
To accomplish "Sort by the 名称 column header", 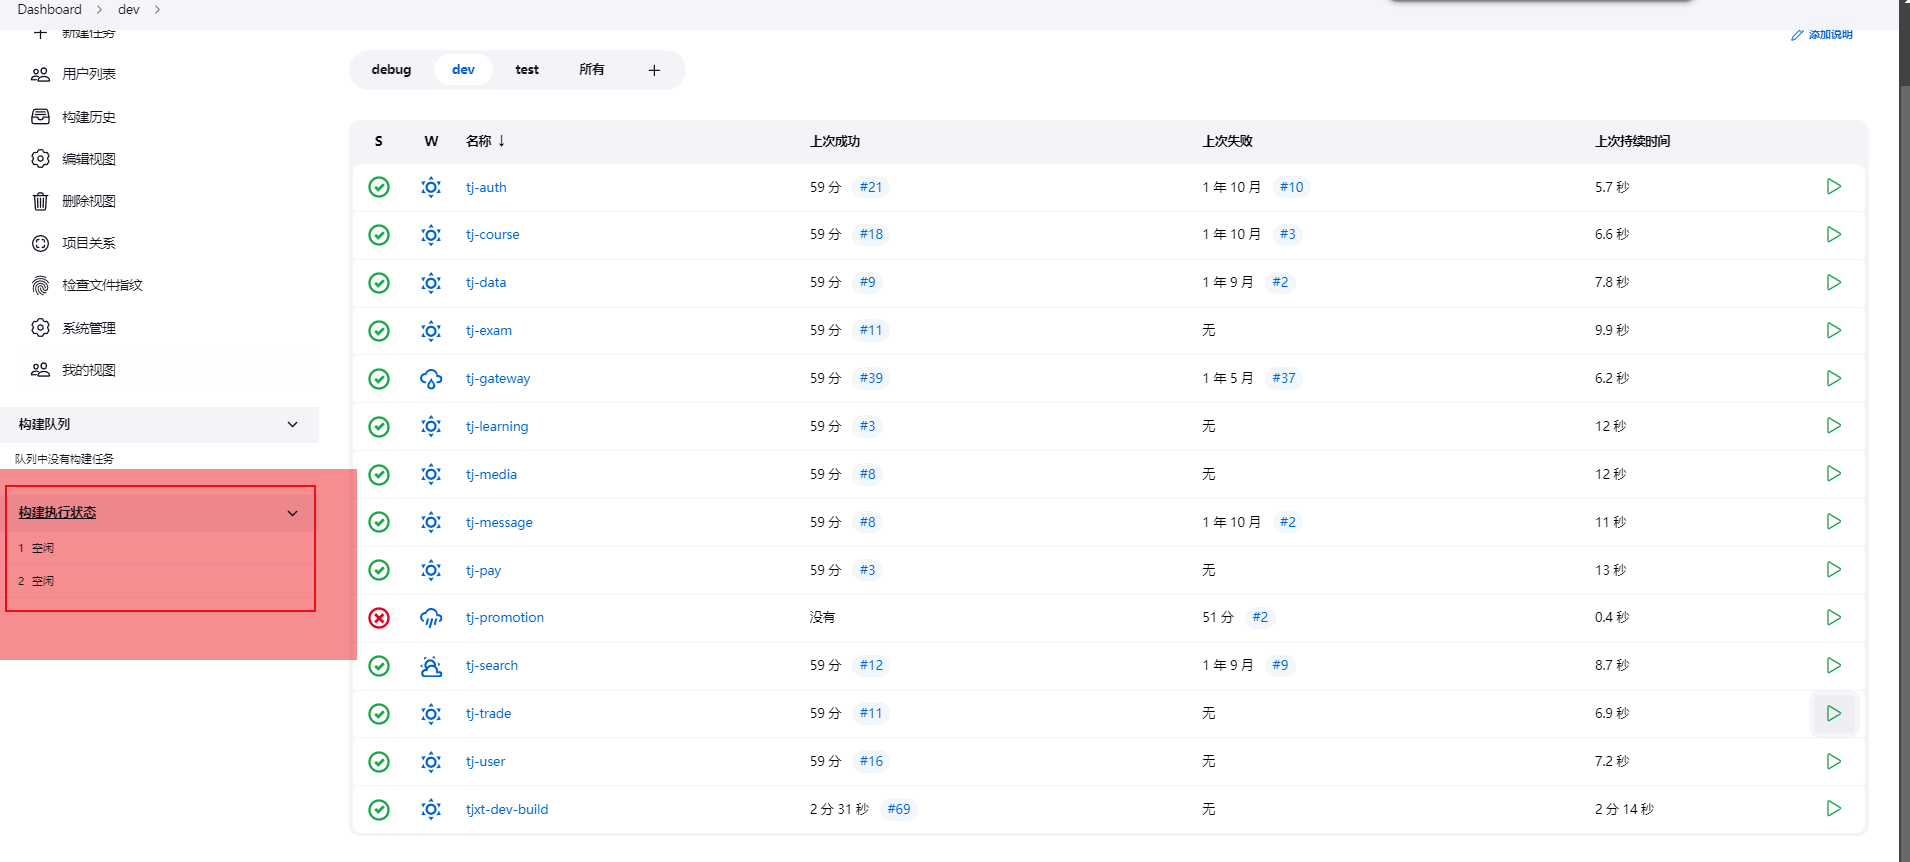I will point(485,141).
